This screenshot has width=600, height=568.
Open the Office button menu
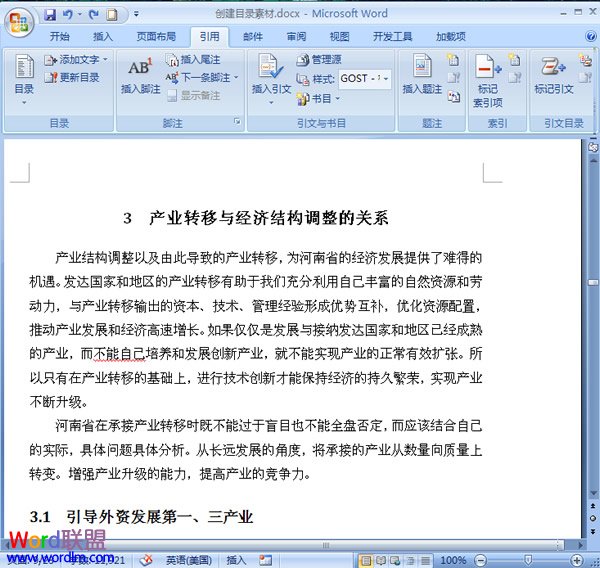[19, 21]
